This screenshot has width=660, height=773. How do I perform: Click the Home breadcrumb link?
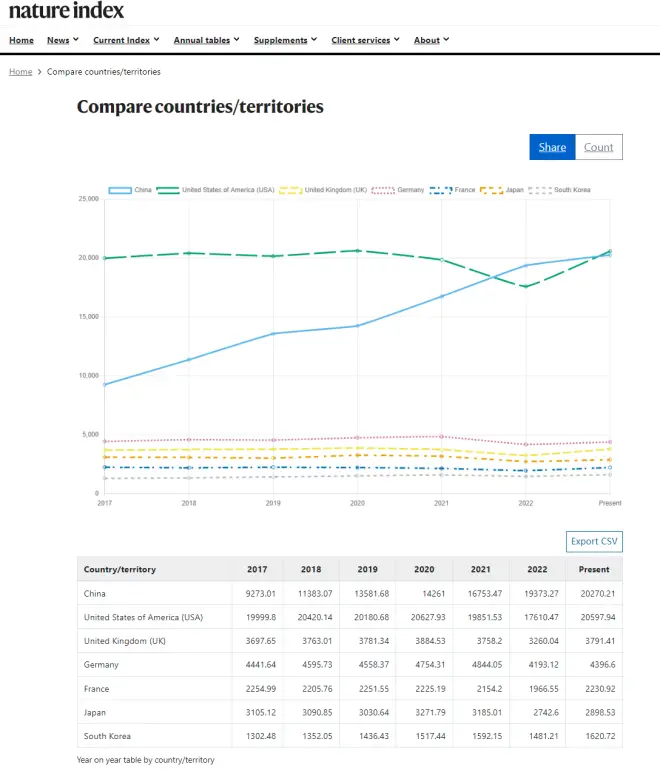[x=20, y=72]
